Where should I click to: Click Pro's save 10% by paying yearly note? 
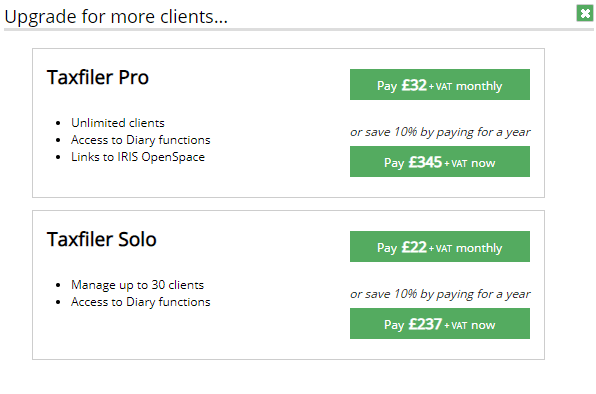[440, 132]
